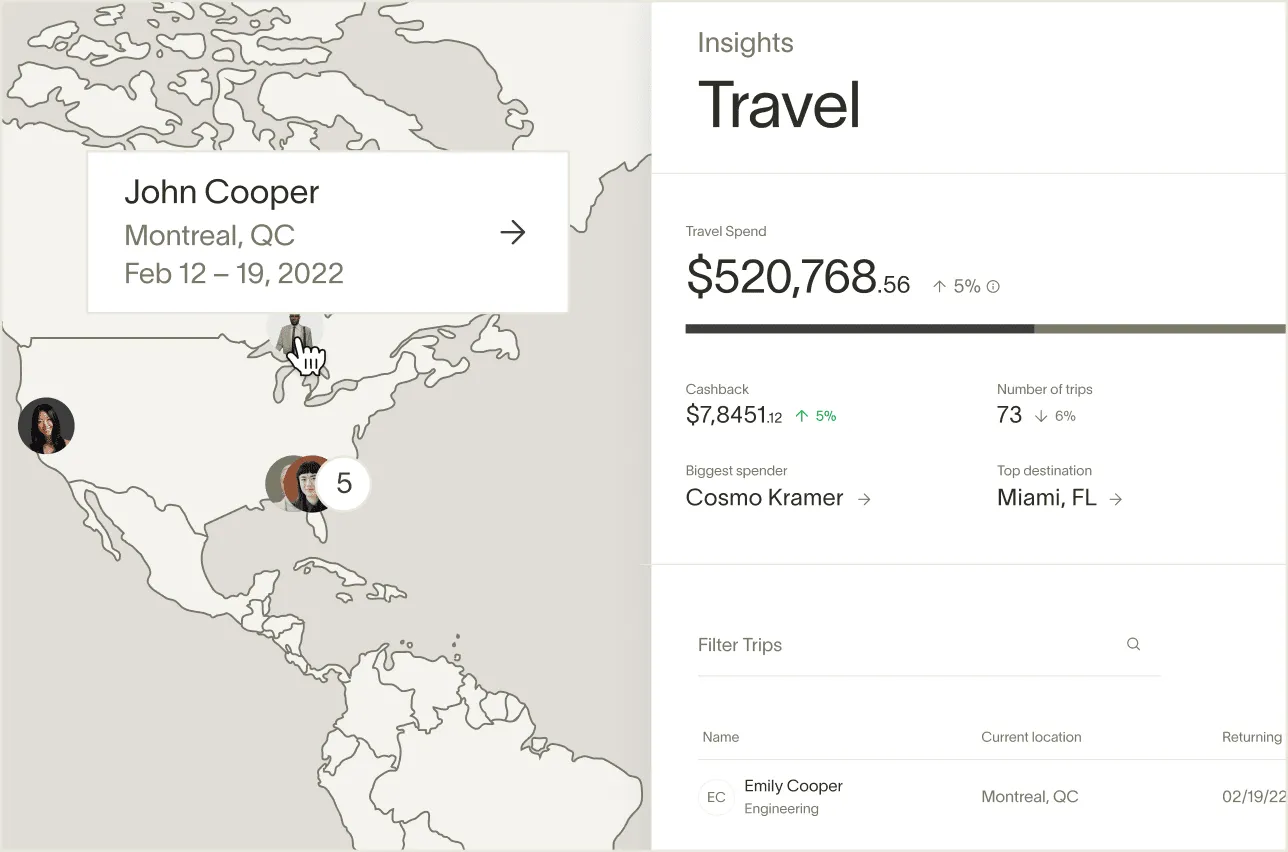The width and height of the screenshot is (1288, 852).
Task: Click the arrow on John Cooper card
Action: pos(513,233)
